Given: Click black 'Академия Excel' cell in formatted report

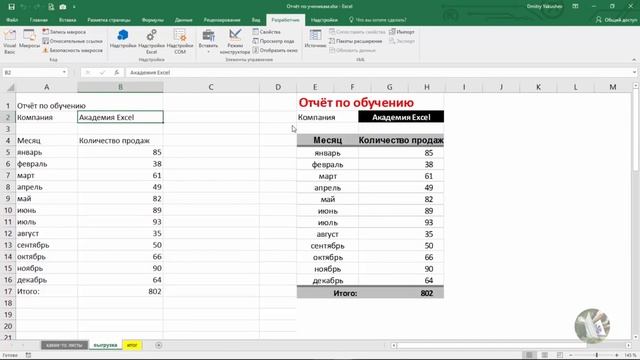Looking at the screenshot, I should (401, 117).
